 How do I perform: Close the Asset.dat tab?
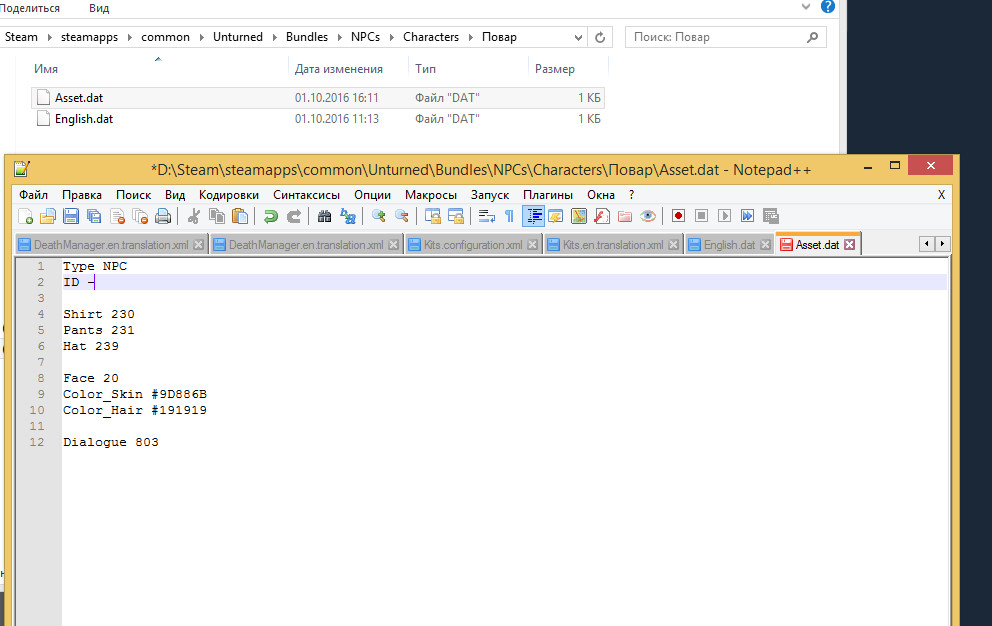(850, 245)
